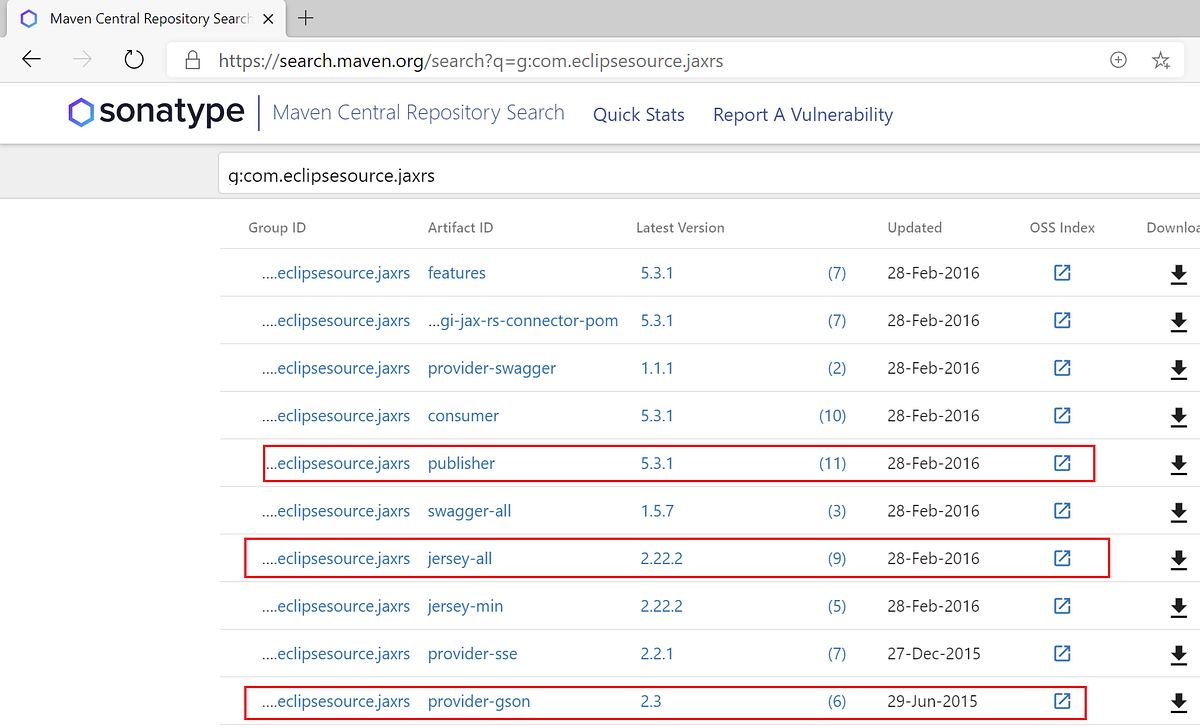Screen dimensions: 1200x728
Task: Reload the current page
Action: tap(134, 60)
